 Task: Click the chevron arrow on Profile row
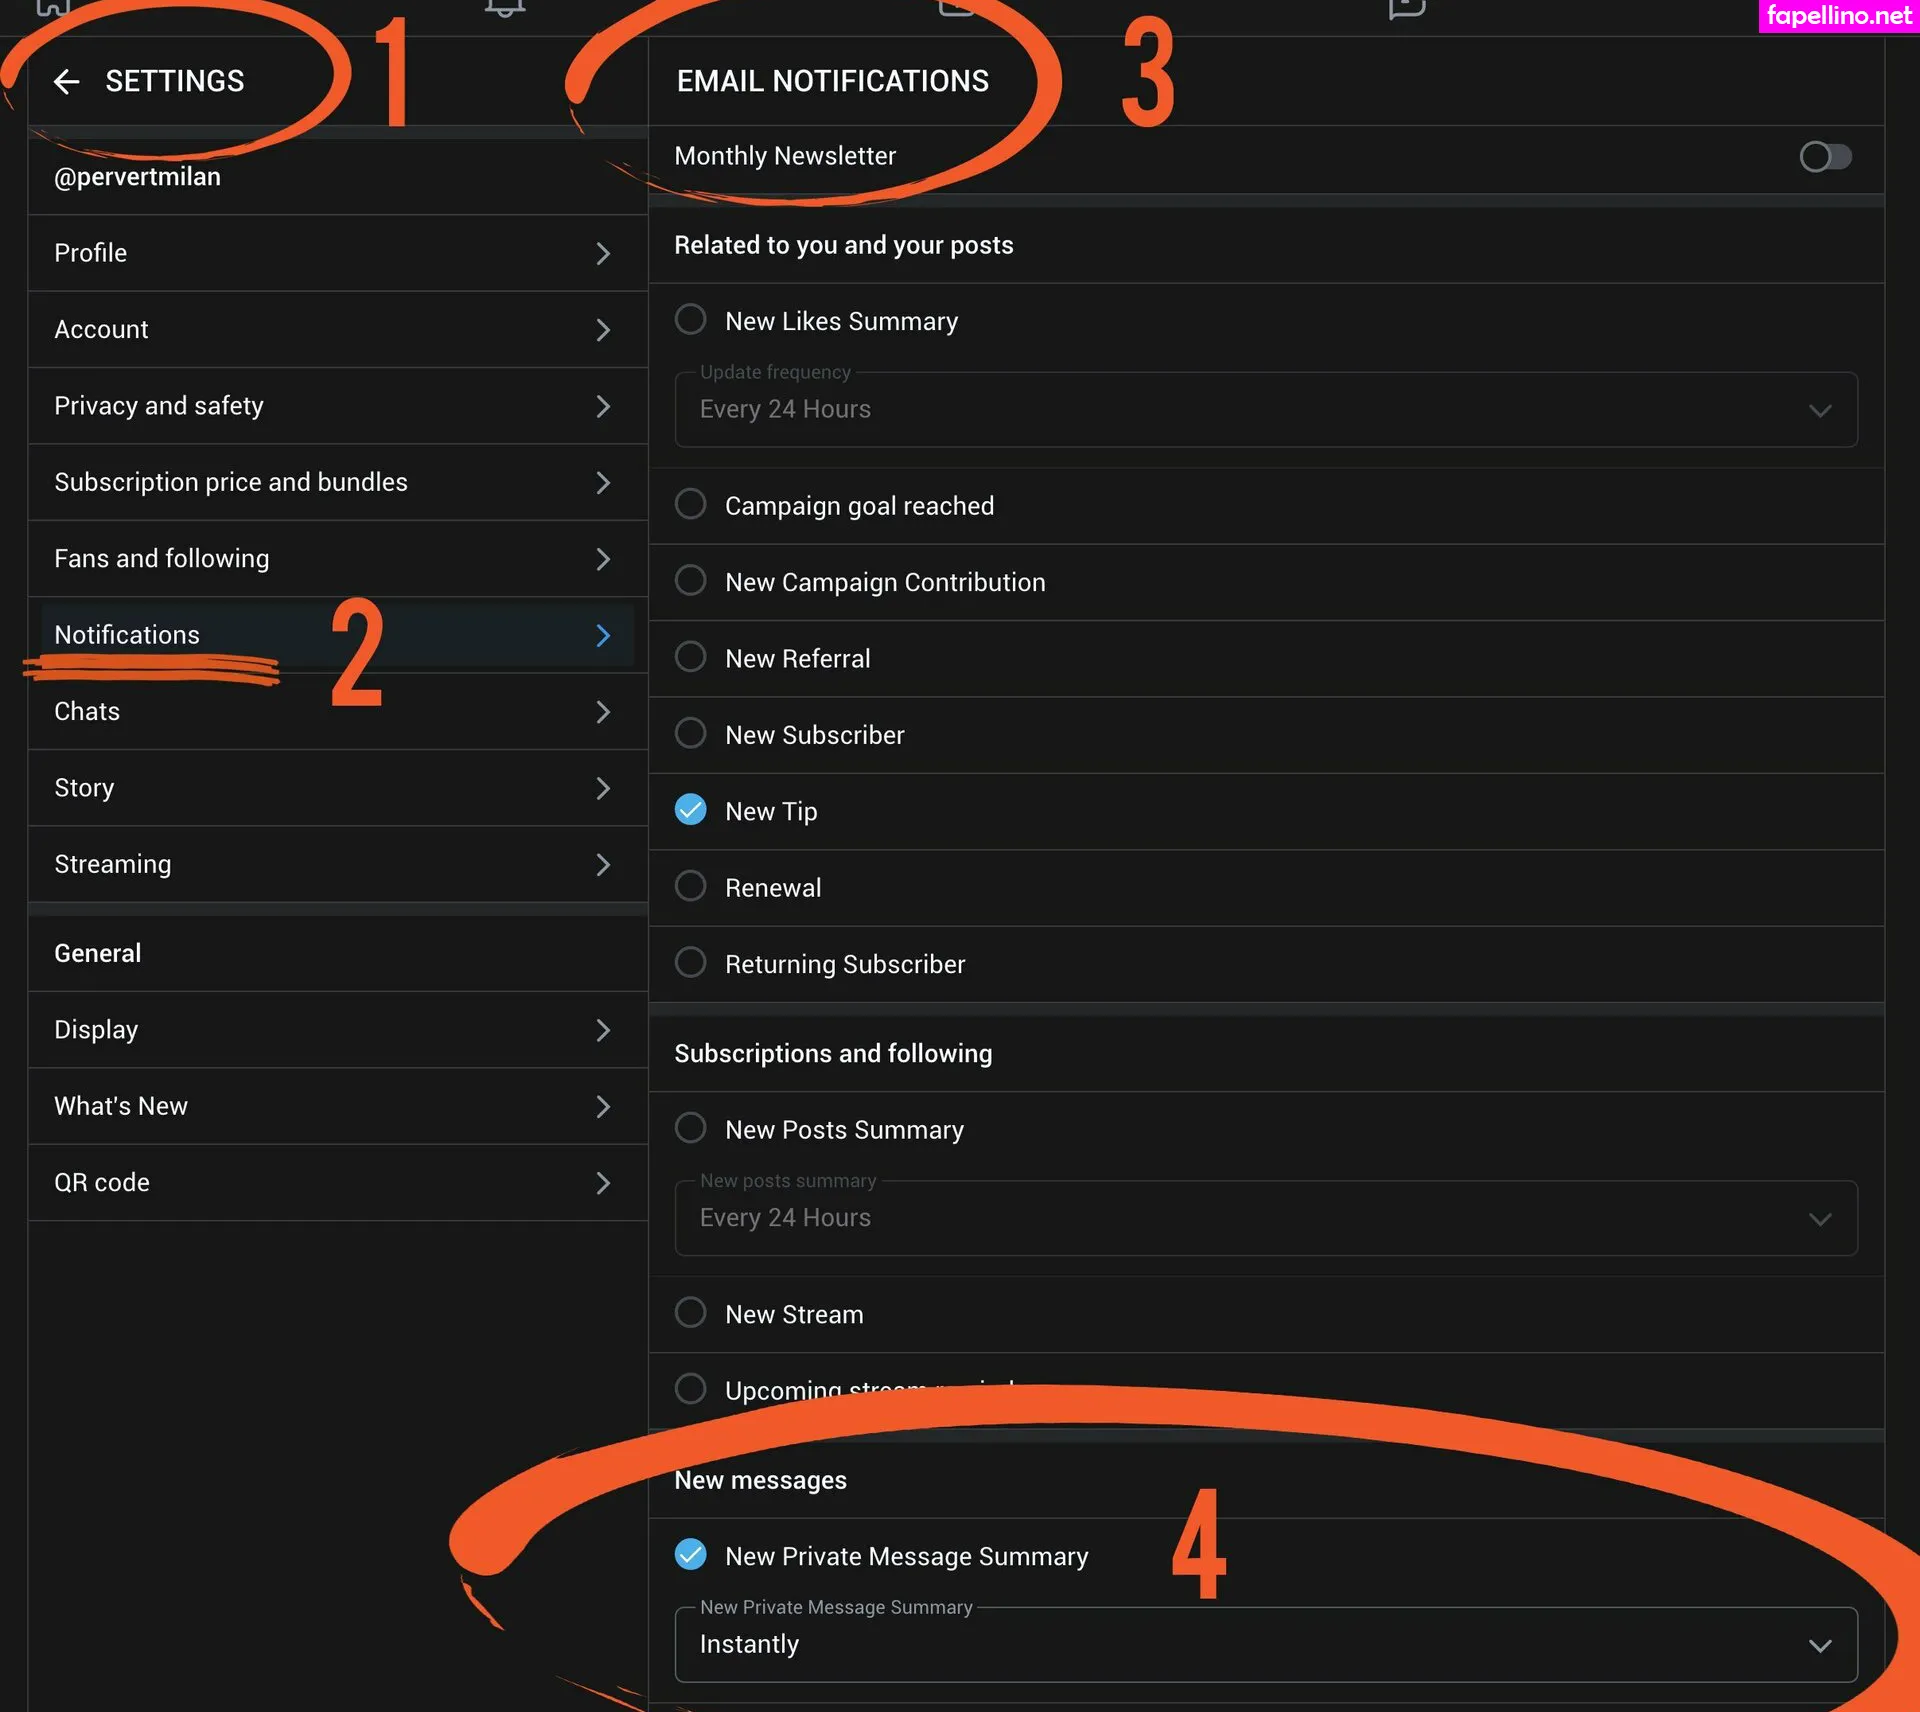pyautogui.click(x=602, y=254)
